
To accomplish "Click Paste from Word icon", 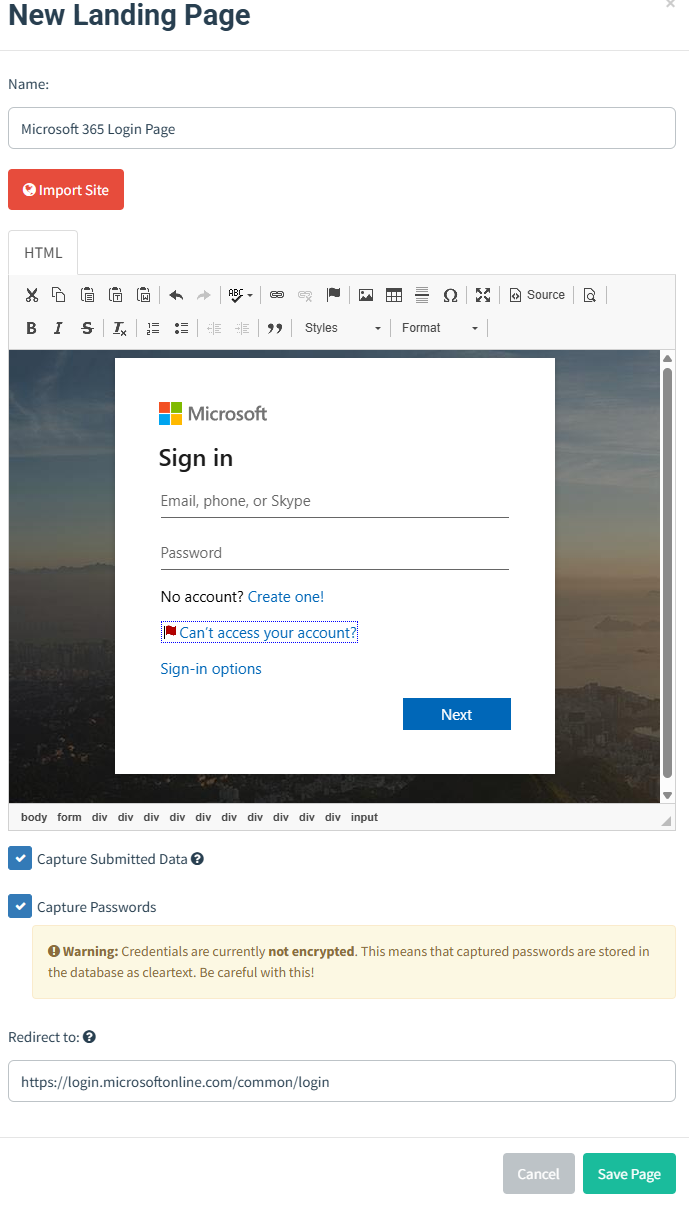I will click(x=144, y=295).
